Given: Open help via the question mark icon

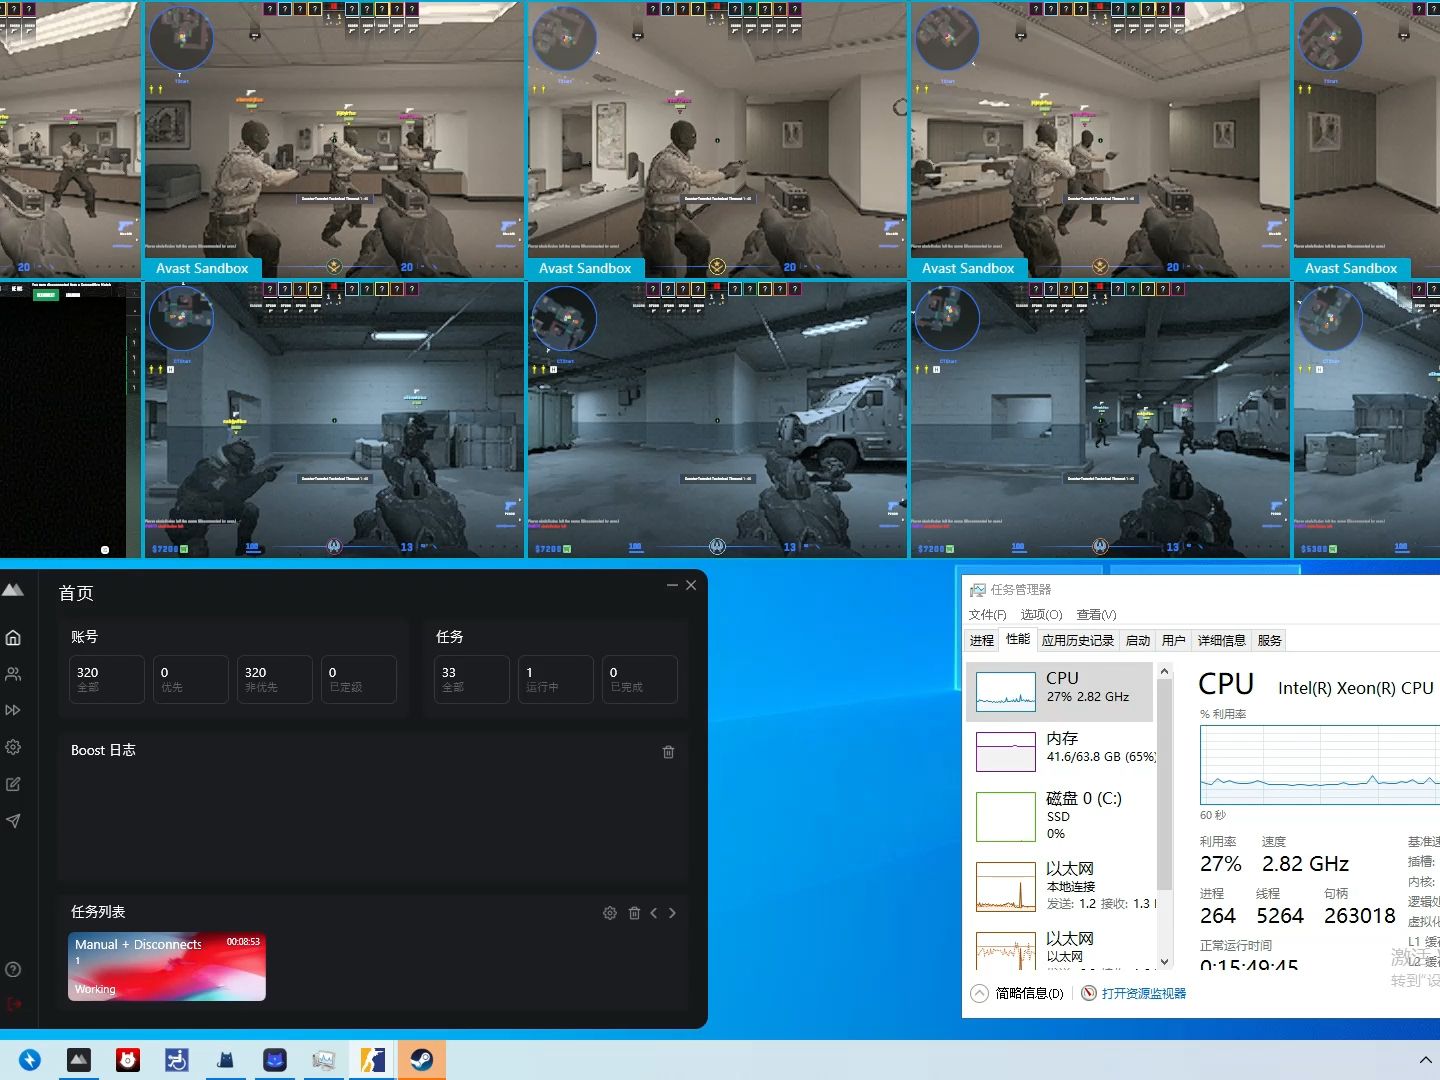Looking at the screenshot, I should tap(13, 969).
